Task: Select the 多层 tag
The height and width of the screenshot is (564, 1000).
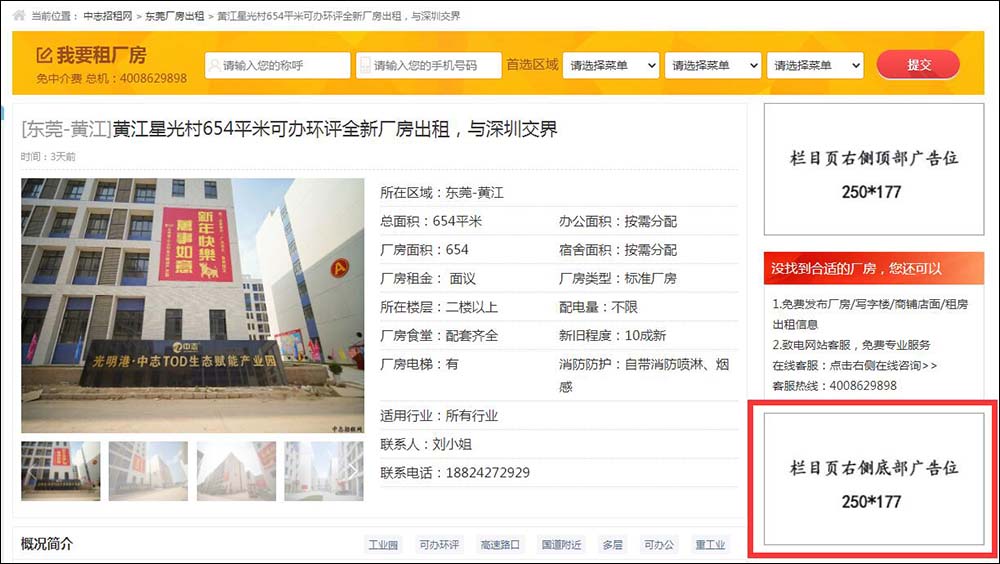Action: coord(612,544)
